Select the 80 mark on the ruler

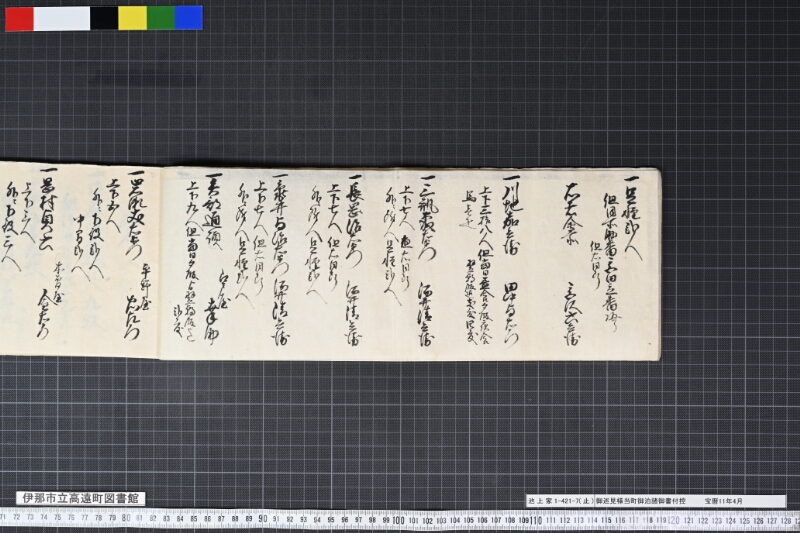[x=126, y=518]
